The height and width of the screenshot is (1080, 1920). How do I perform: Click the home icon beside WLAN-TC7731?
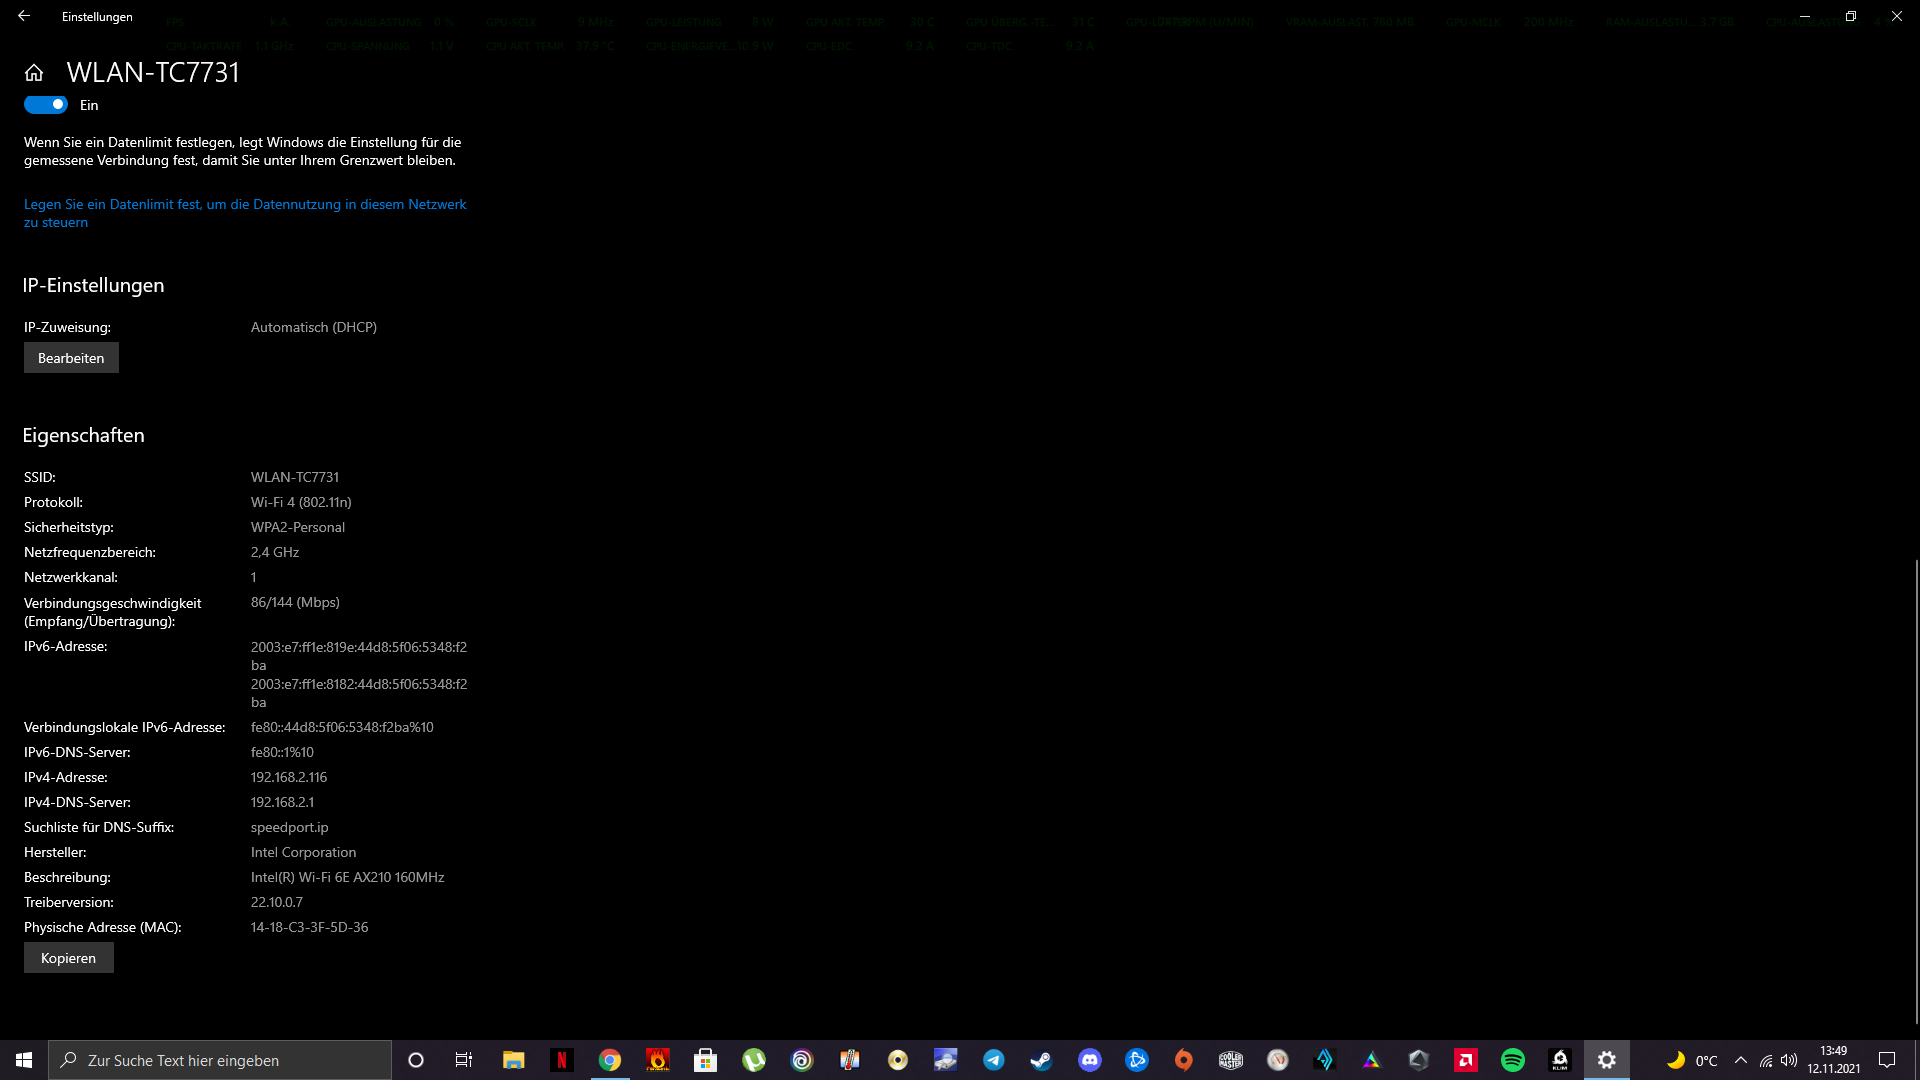pos(34,73)
